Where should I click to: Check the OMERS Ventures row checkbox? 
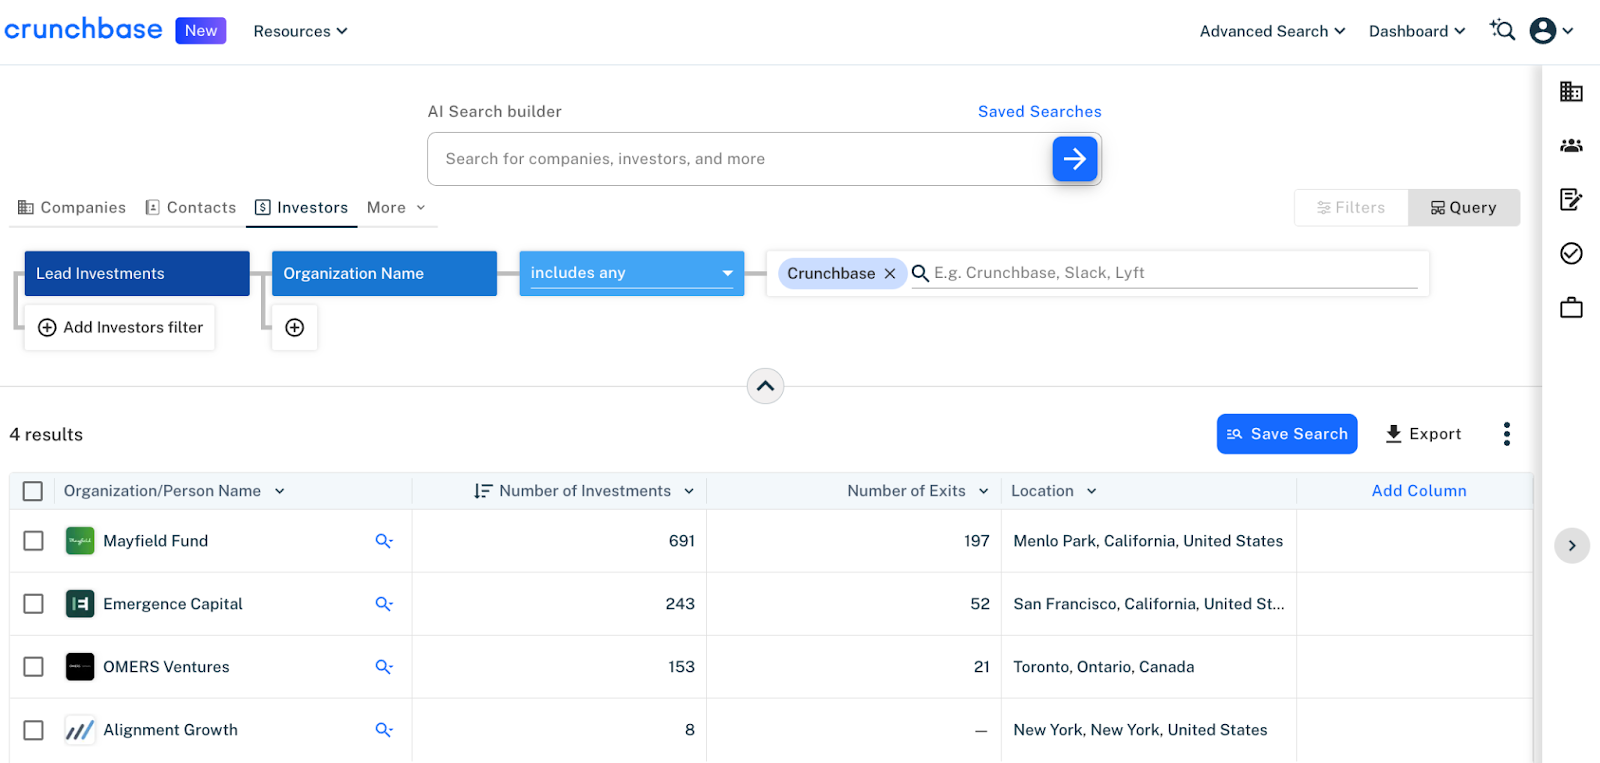click(33, 667)
